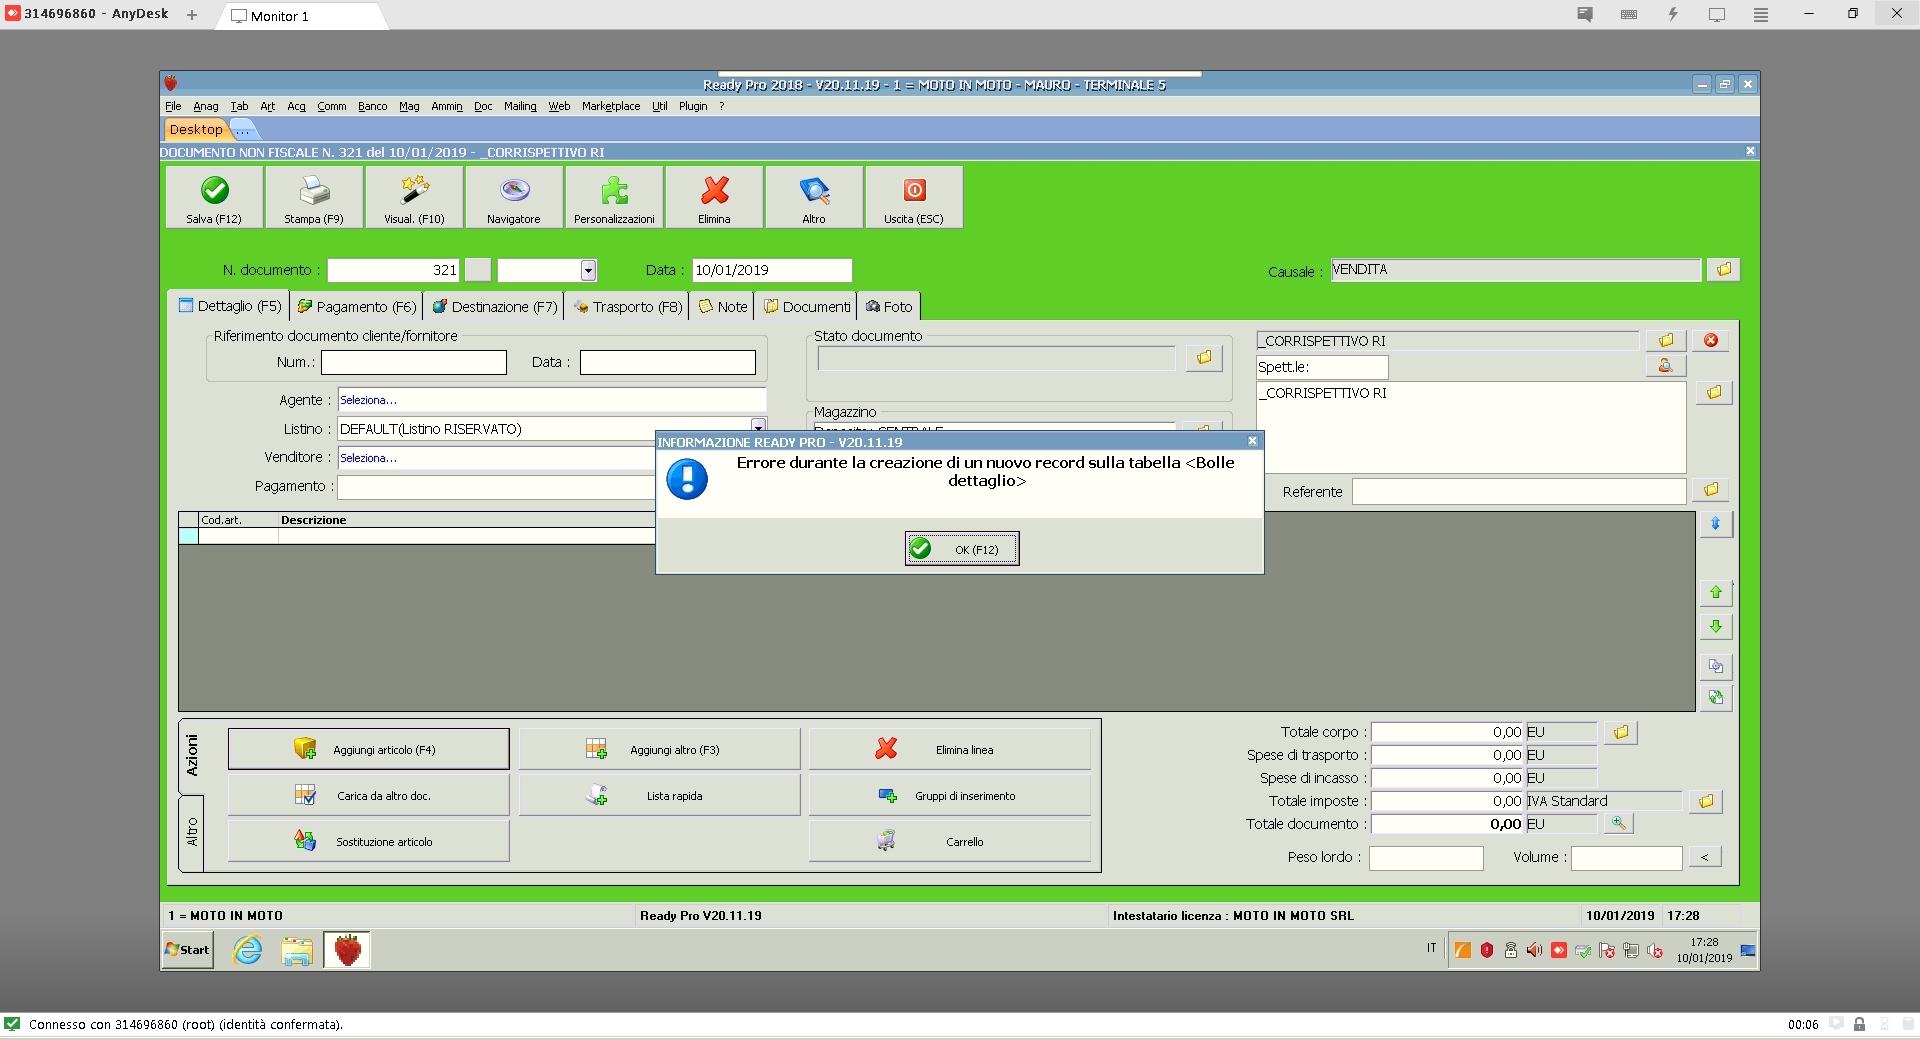This screenshot has height=1040, width=1920.
Task: Open the Navigatore tool
Action: pos(514,198)
